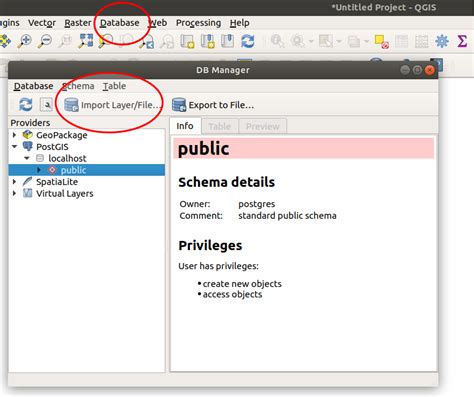Open QGIS Raster menu
Viewport: 474px width, 397px height.
pos(78,23)
